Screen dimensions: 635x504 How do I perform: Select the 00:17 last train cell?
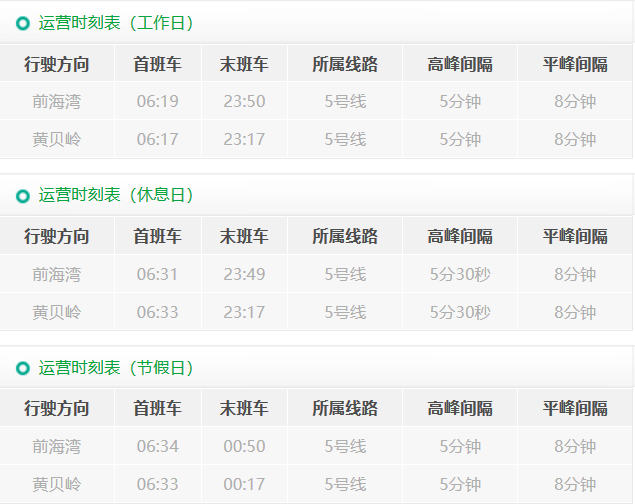pyautogui.click(x=244, y=484)
